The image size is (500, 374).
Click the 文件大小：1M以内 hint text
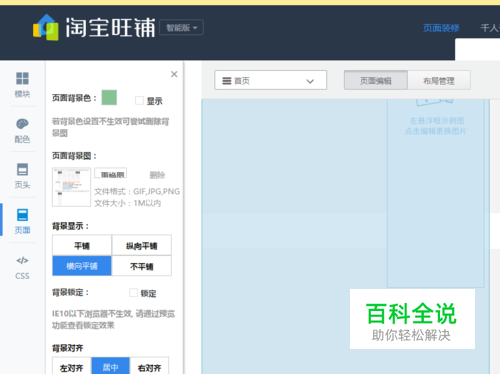(x=128, y=203)
